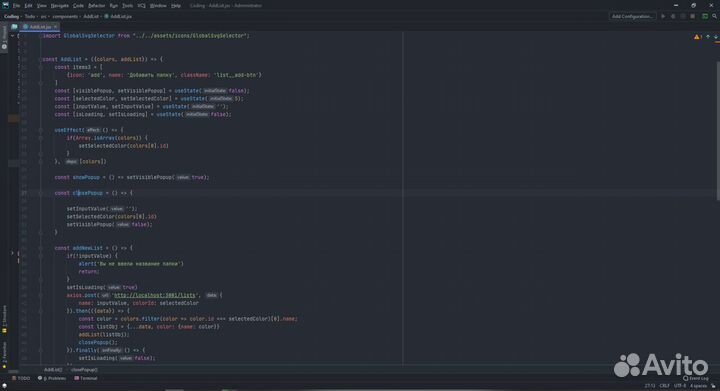
Task: Click the project folder icon beside the tab
Action: pyautogui.click(x=14, y=27)
